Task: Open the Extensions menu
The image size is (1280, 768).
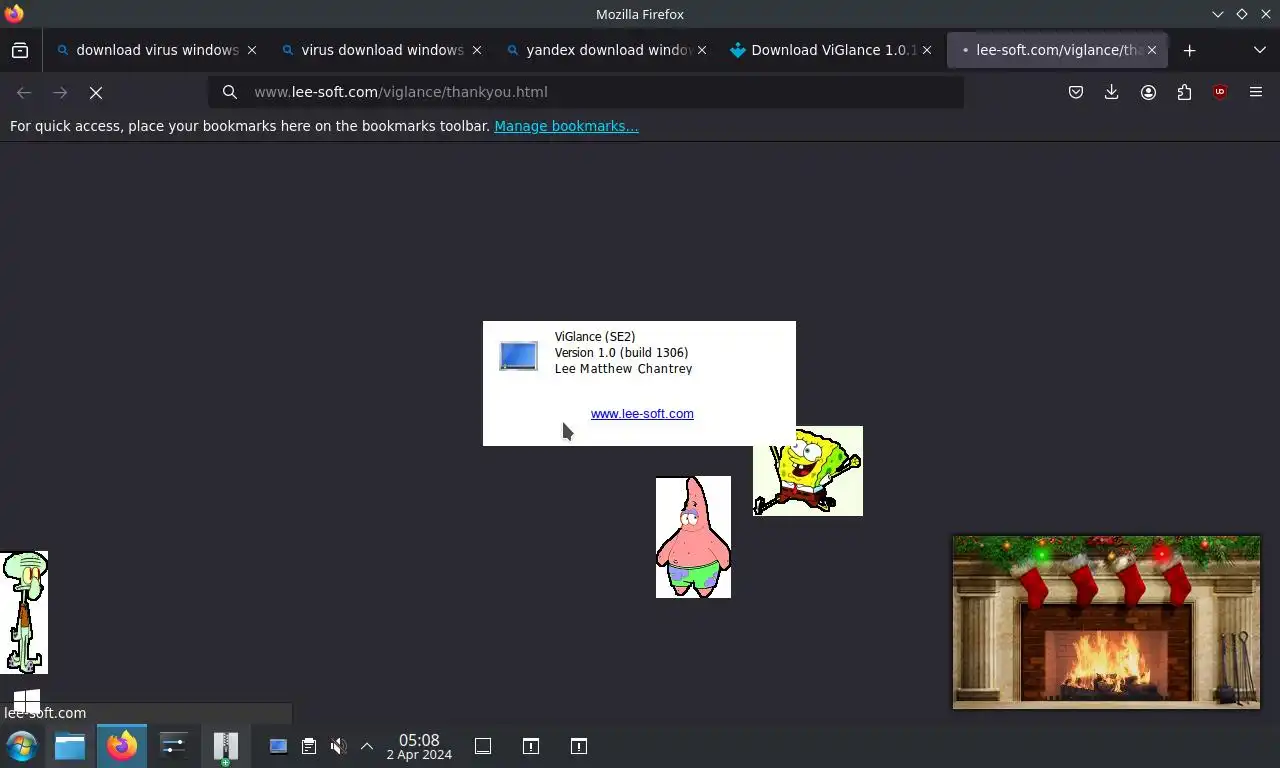Action: coord(1184,92)
